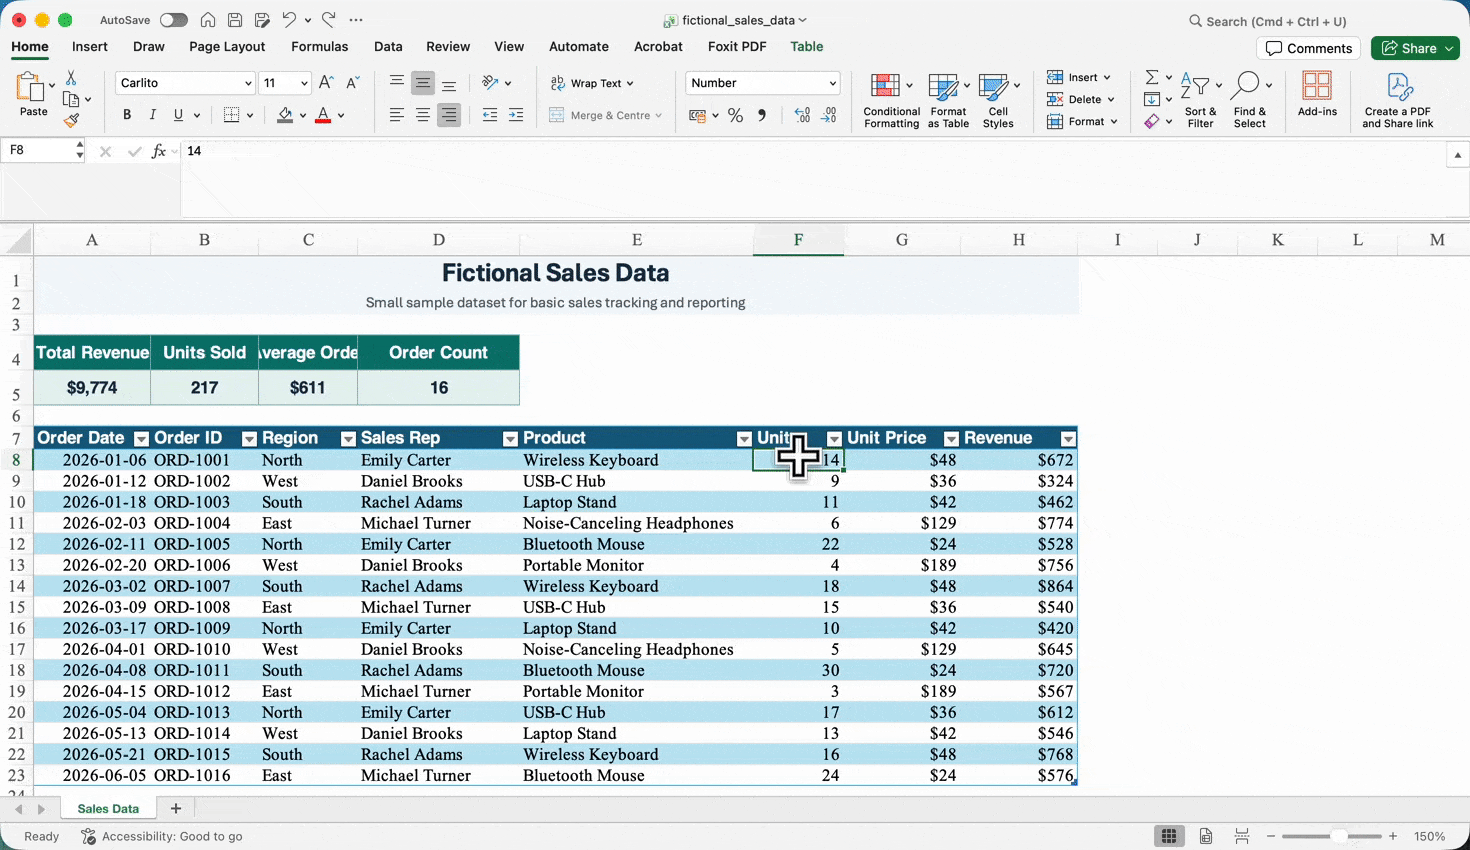Image resolution: width=1470 pixels, height=850 pixels.
Task: Toggle Wrap Text option
Action: (x=592, y=83)
